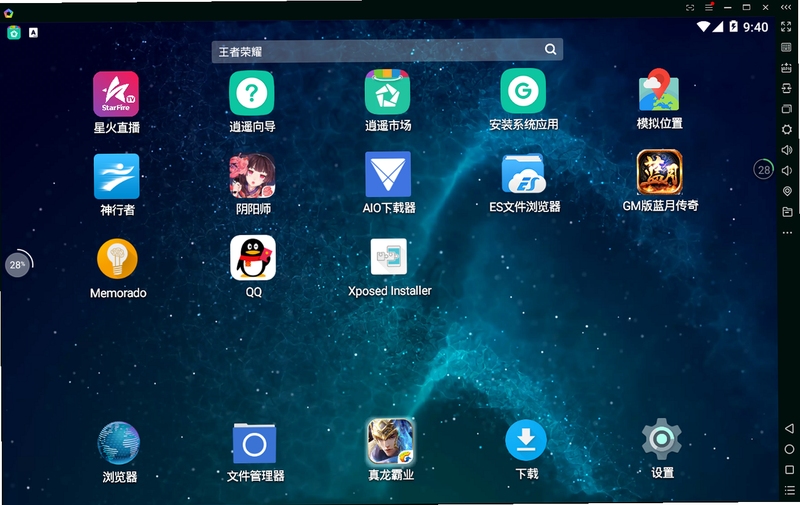Tap the Android back triangle button

(x=789, y=428)
